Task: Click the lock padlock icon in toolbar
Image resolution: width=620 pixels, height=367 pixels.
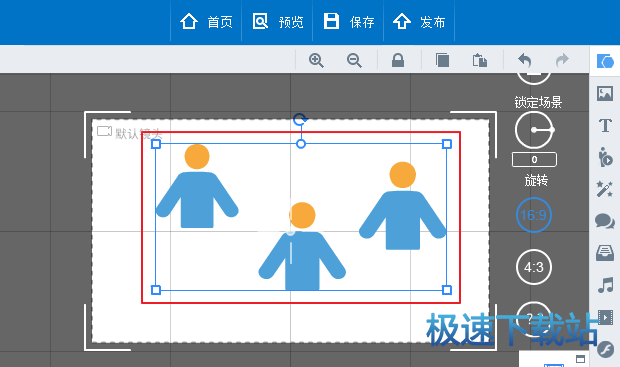Action: click(x=398, y=61)
